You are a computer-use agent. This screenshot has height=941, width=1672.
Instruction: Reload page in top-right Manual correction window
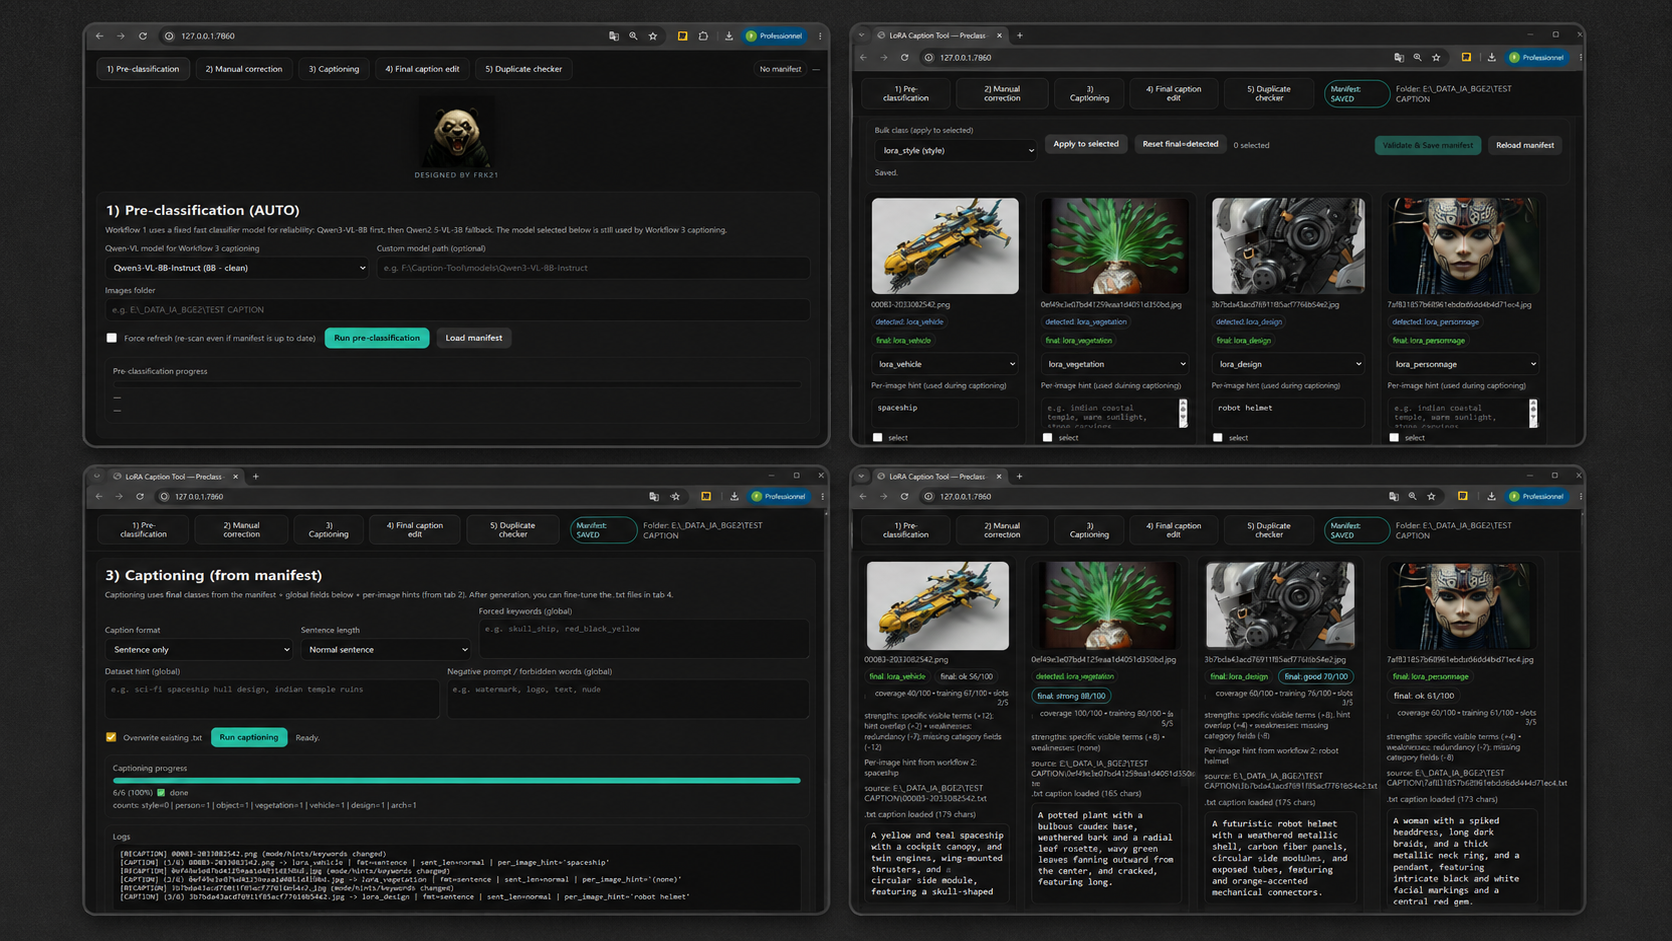click(x=905, y=58)
